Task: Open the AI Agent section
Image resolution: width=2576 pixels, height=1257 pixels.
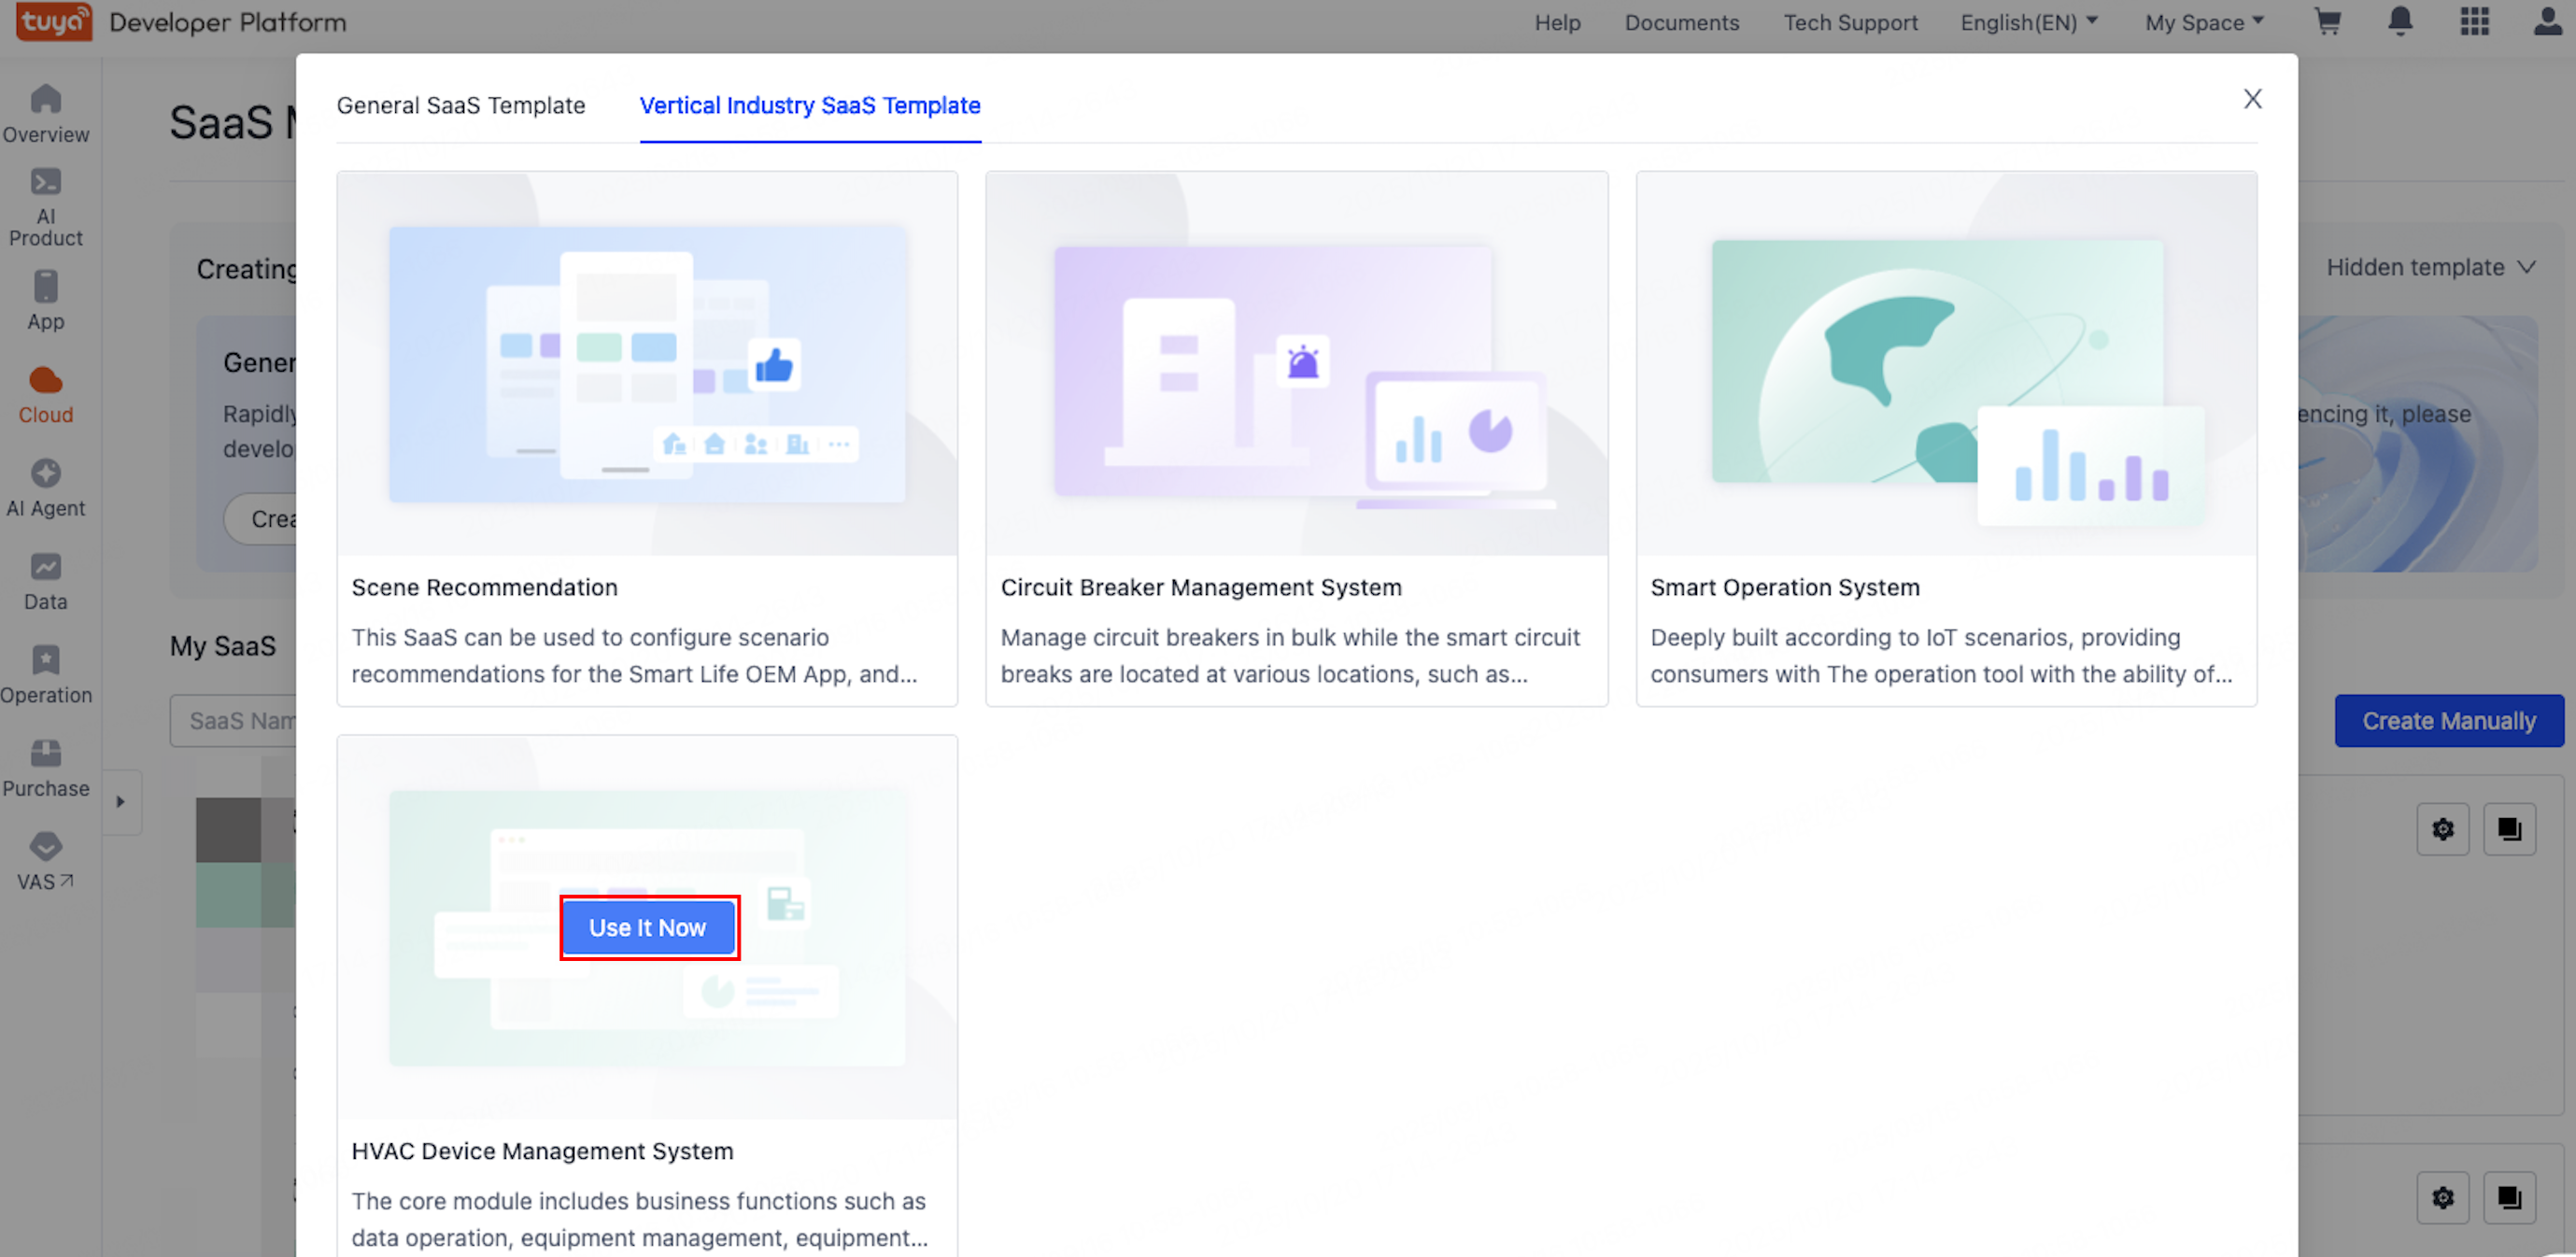Action: click(46, 485)
